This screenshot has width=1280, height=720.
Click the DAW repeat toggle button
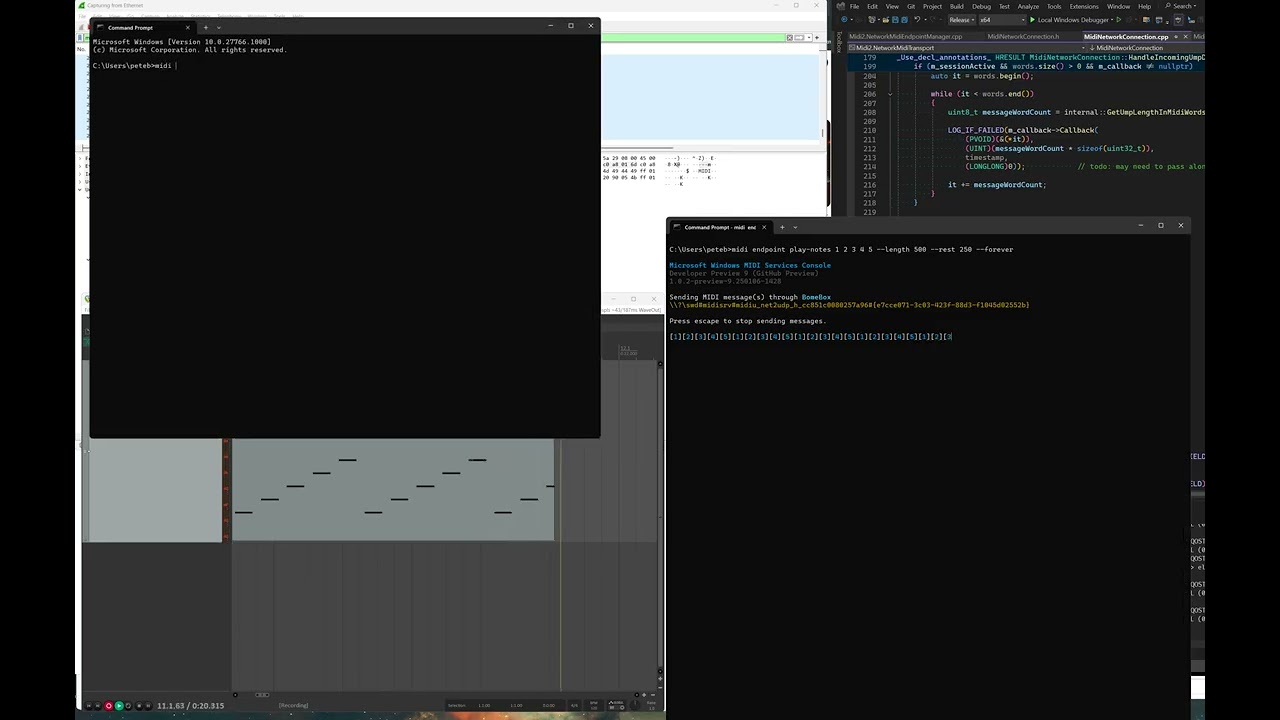coord(128,706)
